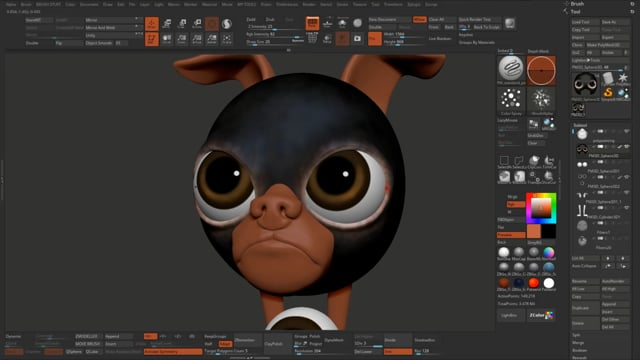Choose the TrimCurve brush icon
This screenshot has width=640, height=360.
pos(549,161)
